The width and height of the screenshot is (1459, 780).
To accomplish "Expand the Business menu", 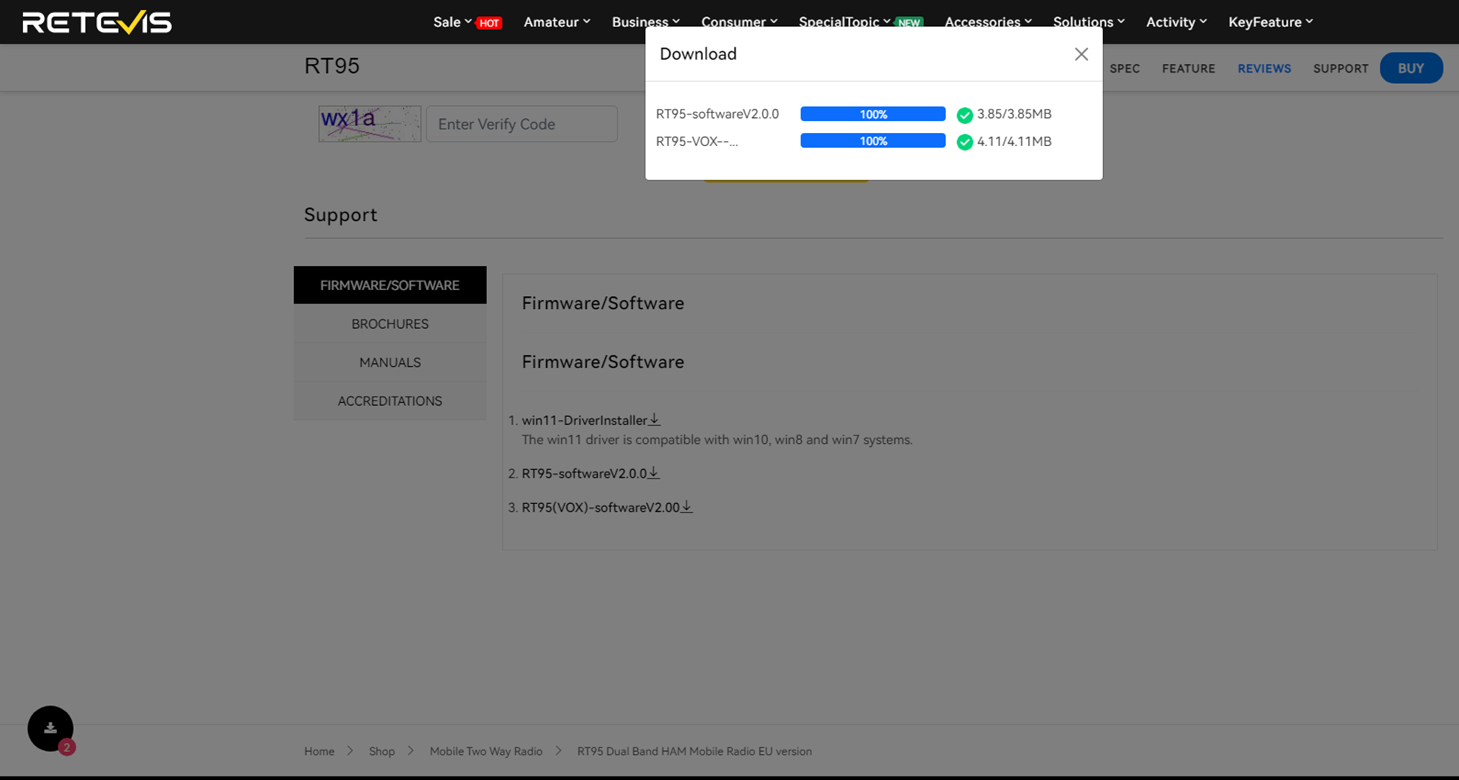I will [x=646, y=22].
